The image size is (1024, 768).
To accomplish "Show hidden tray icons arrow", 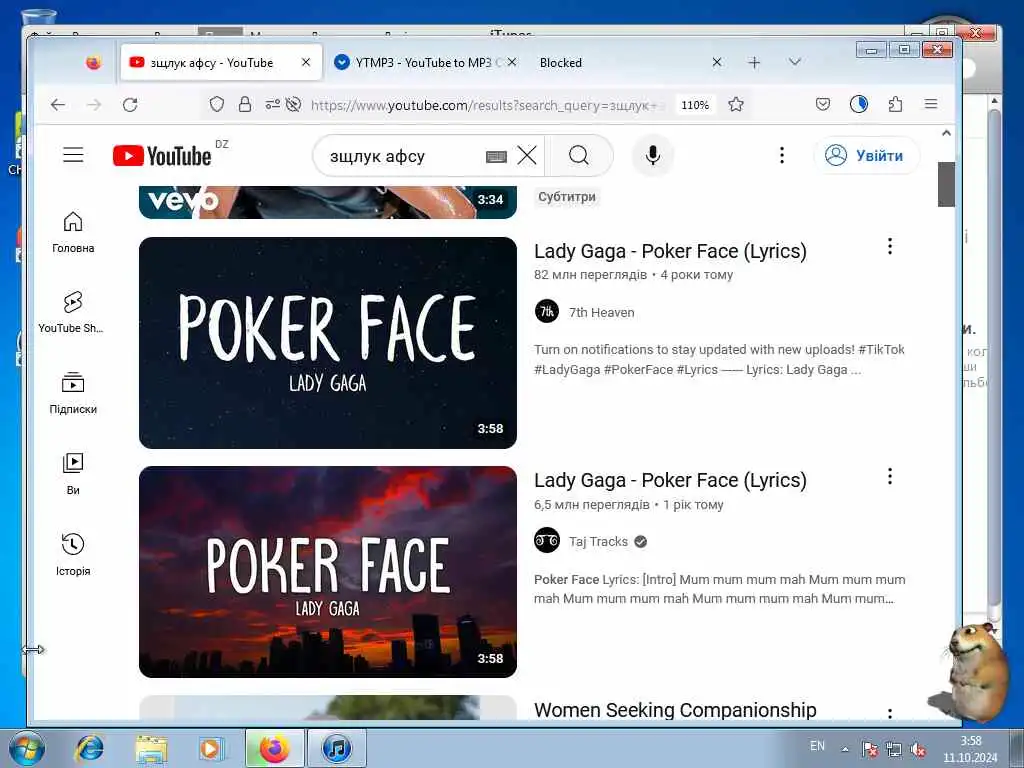I will (x=845, y=749).
